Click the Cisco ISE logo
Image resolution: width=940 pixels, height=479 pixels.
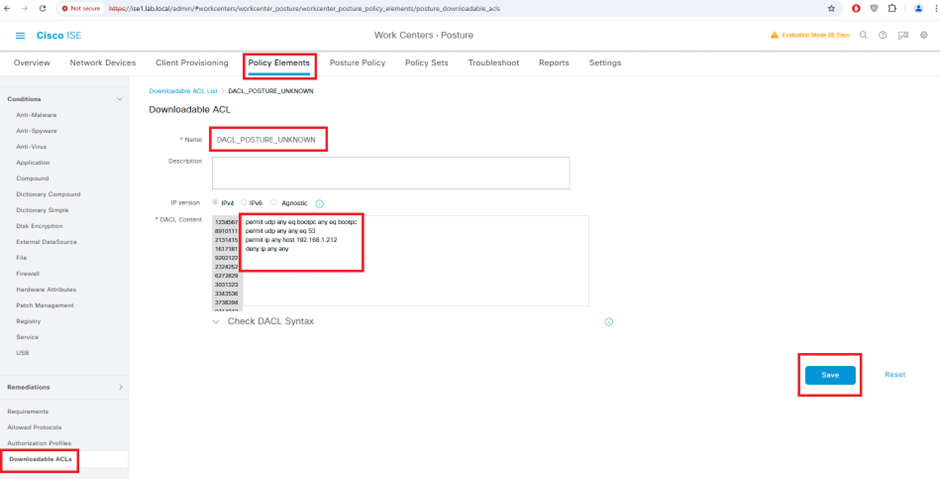[x=59, y=35]
